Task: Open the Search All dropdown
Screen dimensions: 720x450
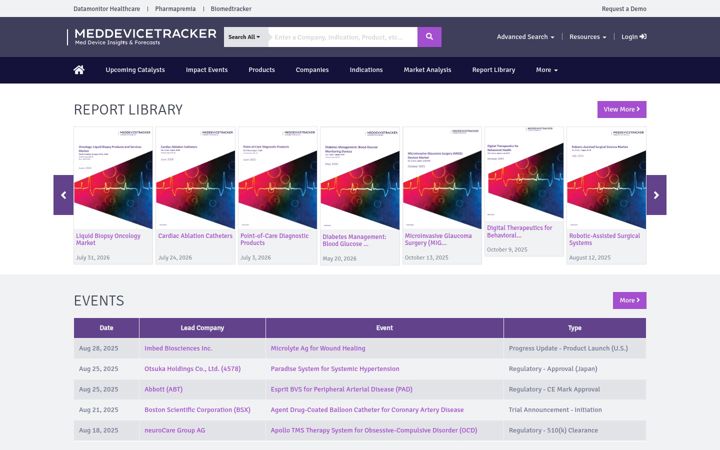Action: click(245, 37)
